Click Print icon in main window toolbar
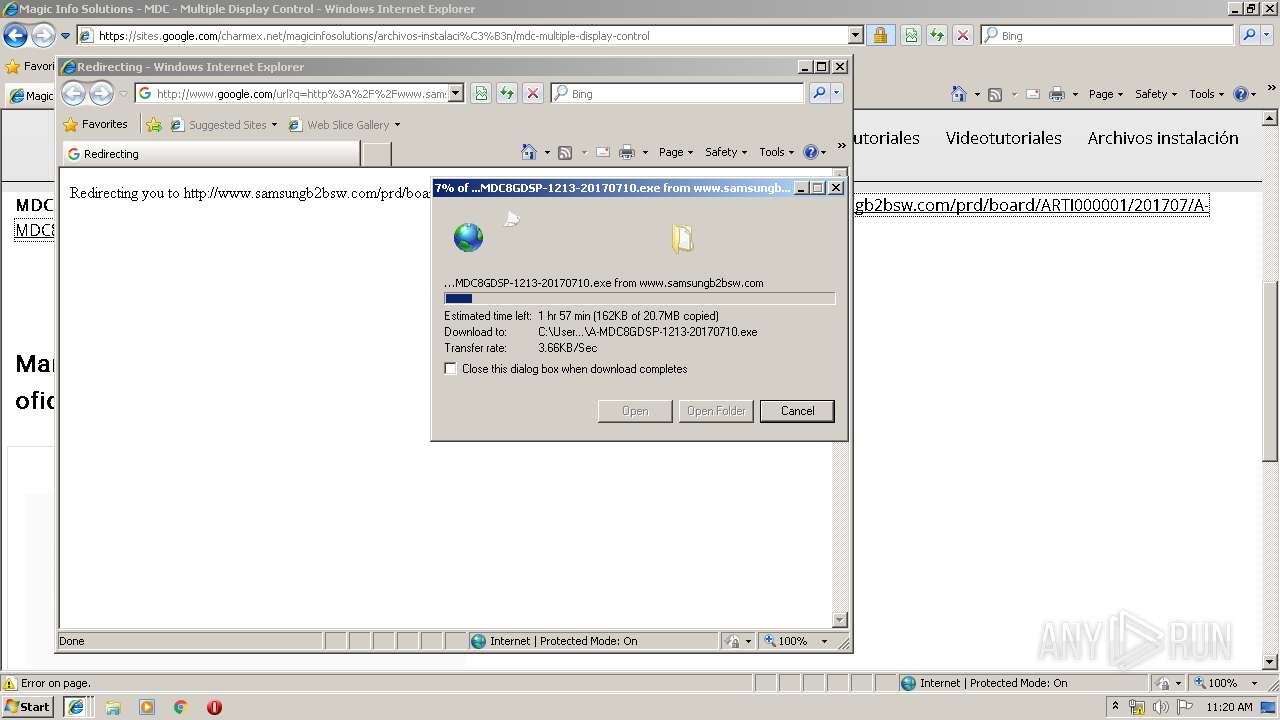 coord(1057,94)
